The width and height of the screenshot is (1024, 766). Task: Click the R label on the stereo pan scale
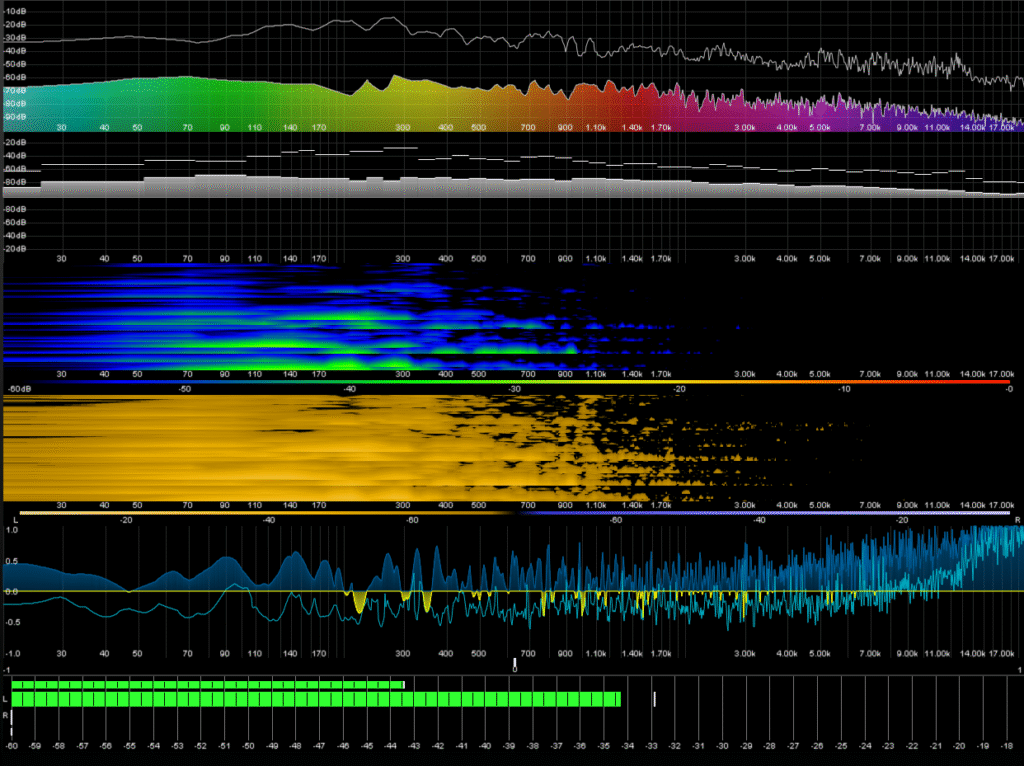coord(1017,520)
